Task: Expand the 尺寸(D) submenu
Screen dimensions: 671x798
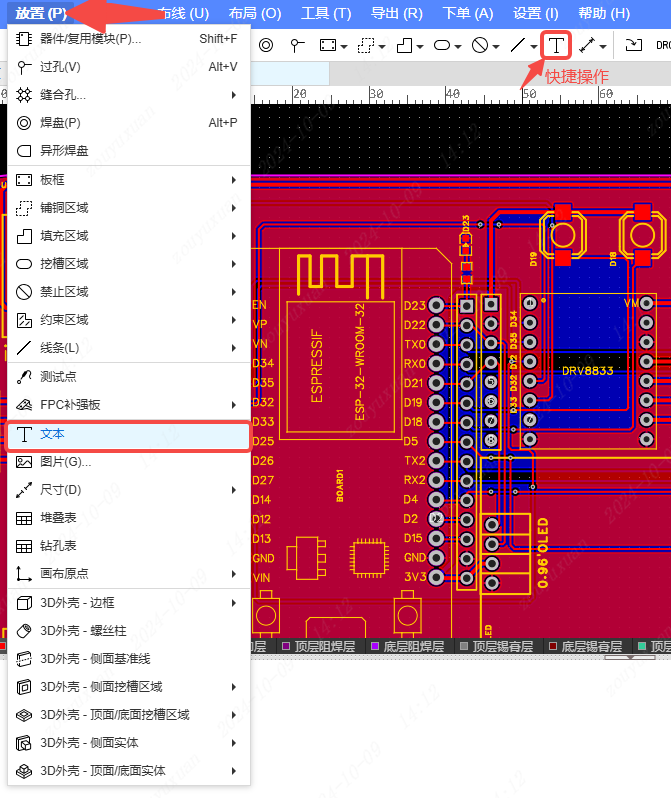Action: [x=129, y=490]
